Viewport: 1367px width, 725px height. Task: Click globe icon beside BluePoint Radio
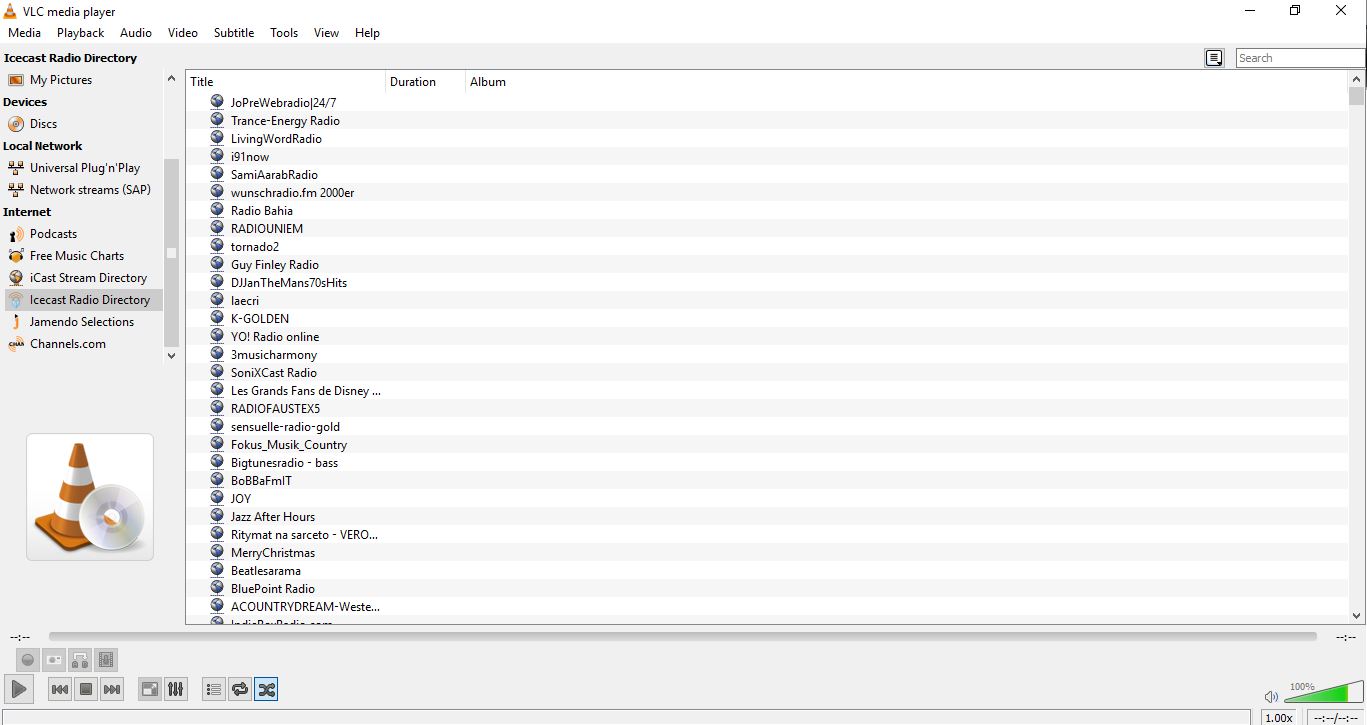(217, 587)
